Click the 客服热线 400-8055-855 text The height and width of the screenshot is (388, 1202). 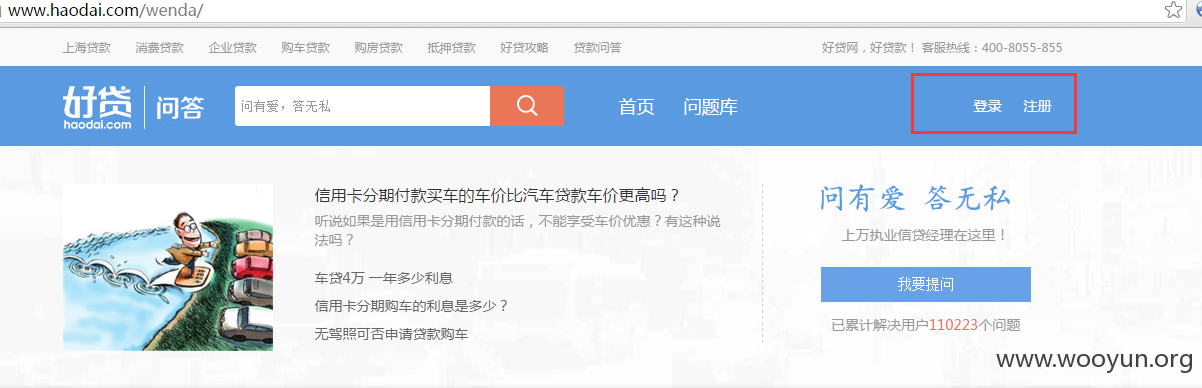click(992, 47)
